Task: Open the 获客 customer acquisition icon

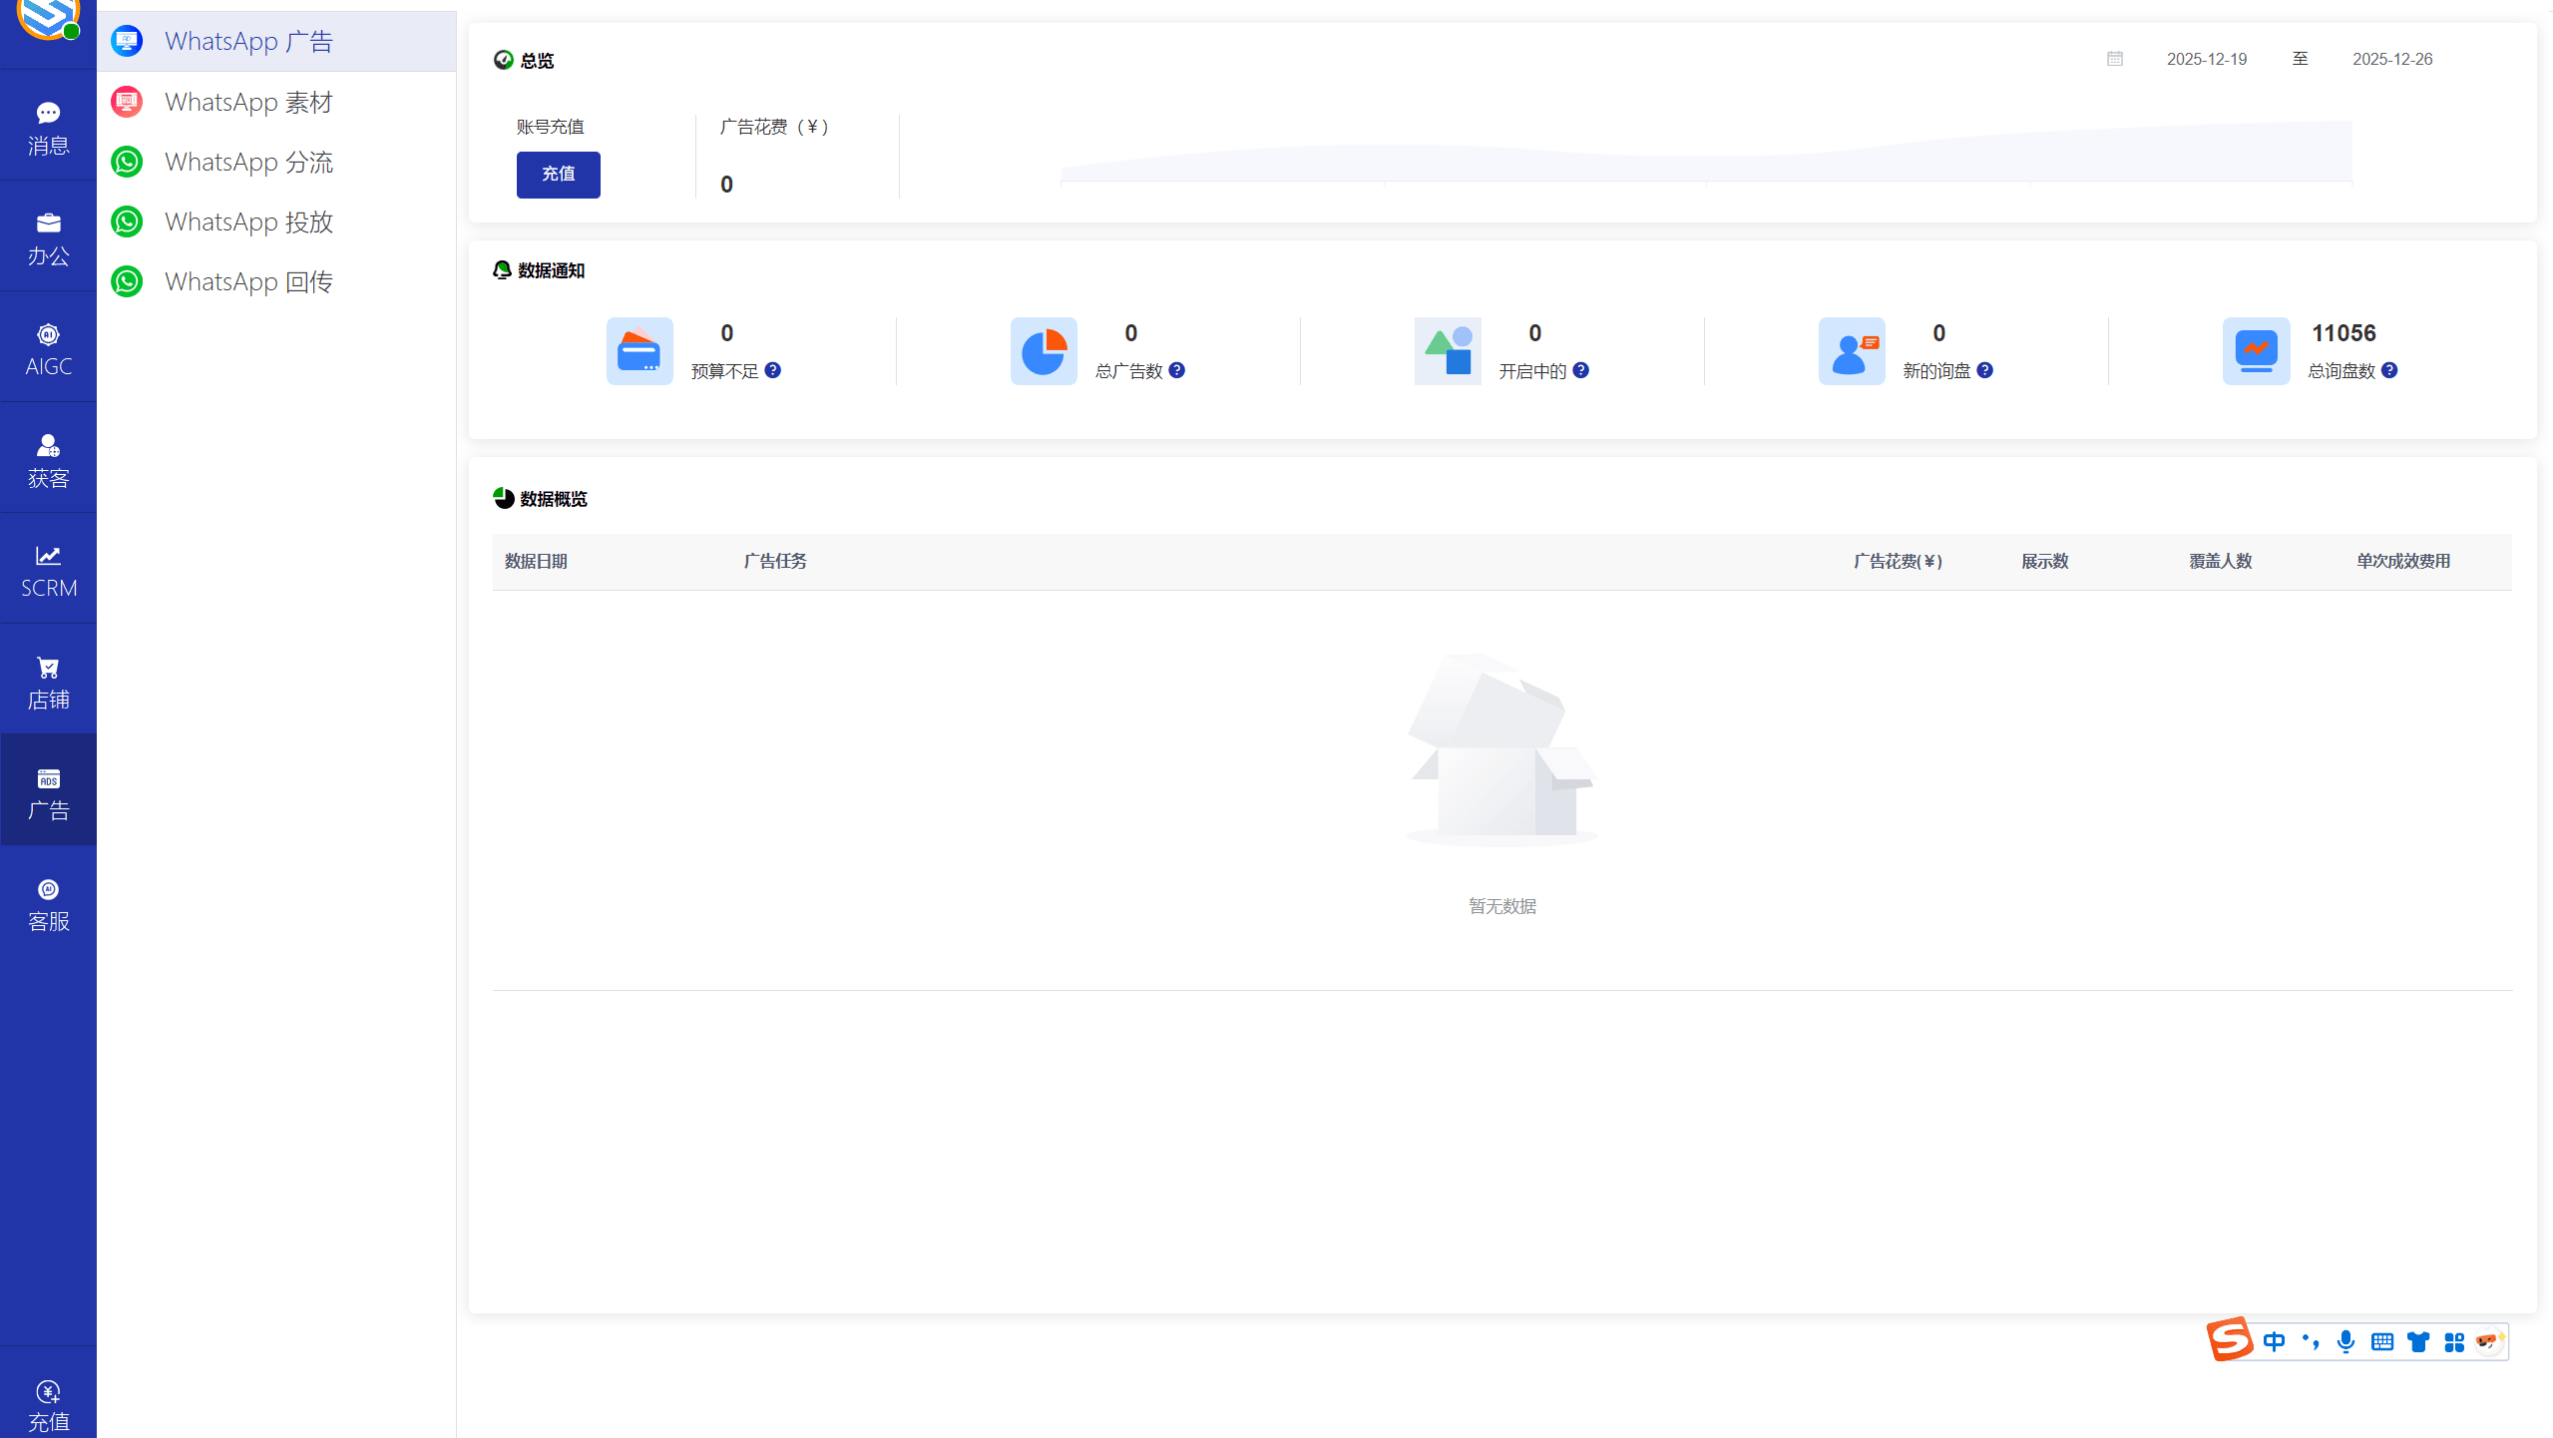Action: click(48, 461)
